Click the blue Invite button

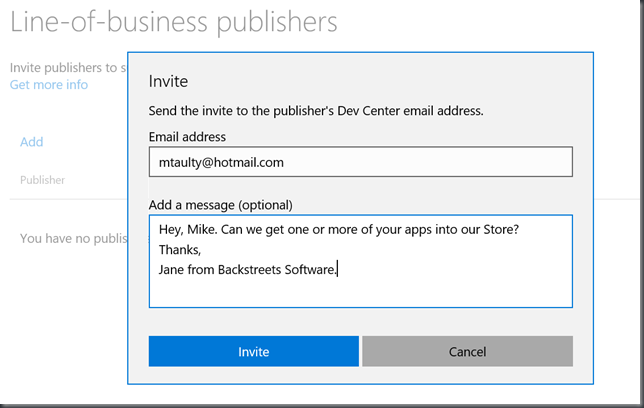253,351
